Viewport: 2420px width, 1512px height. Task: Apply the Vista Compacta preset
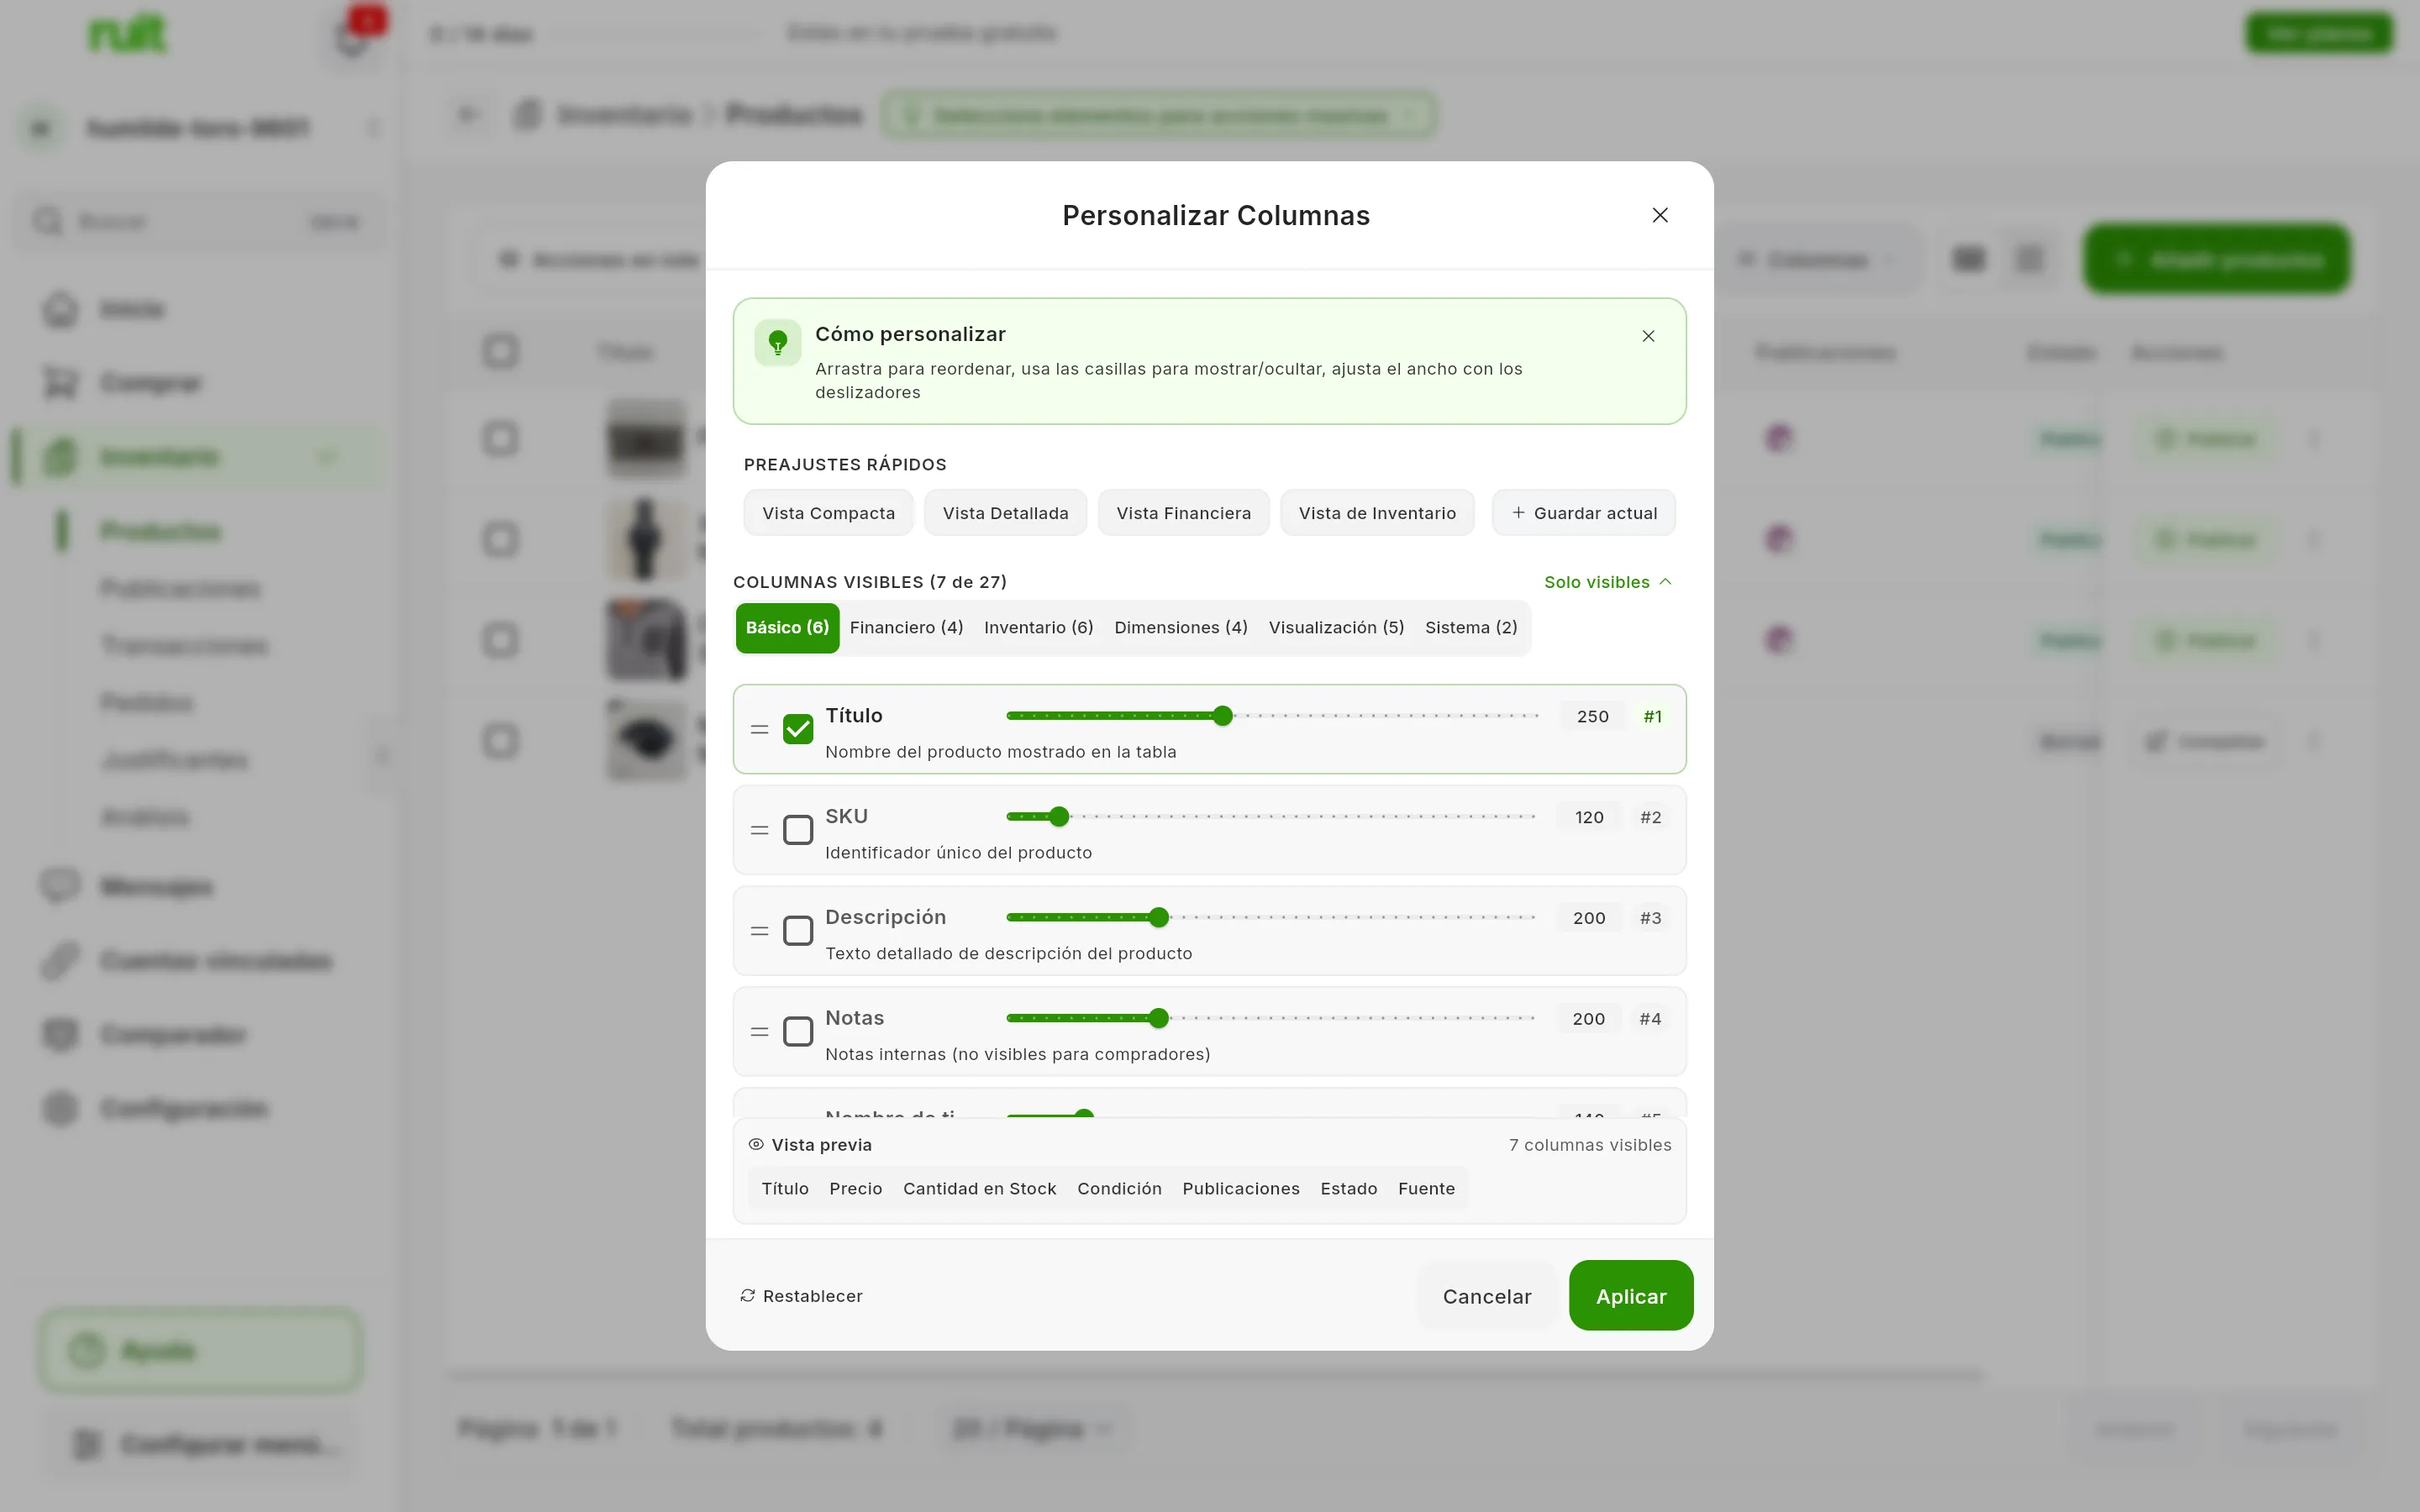click(828, 513)
